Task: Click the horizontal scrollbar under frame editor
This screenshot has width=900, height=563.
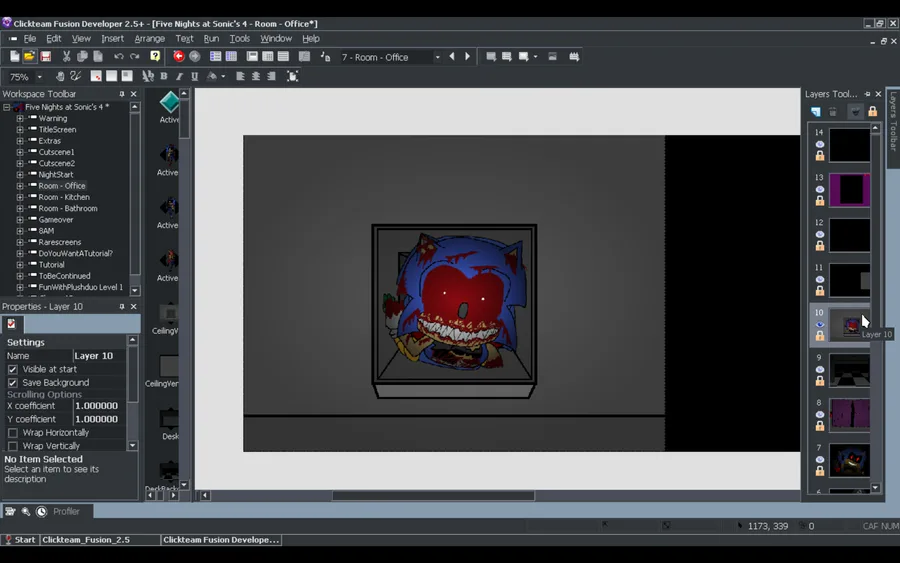Action: click(433, 495)
